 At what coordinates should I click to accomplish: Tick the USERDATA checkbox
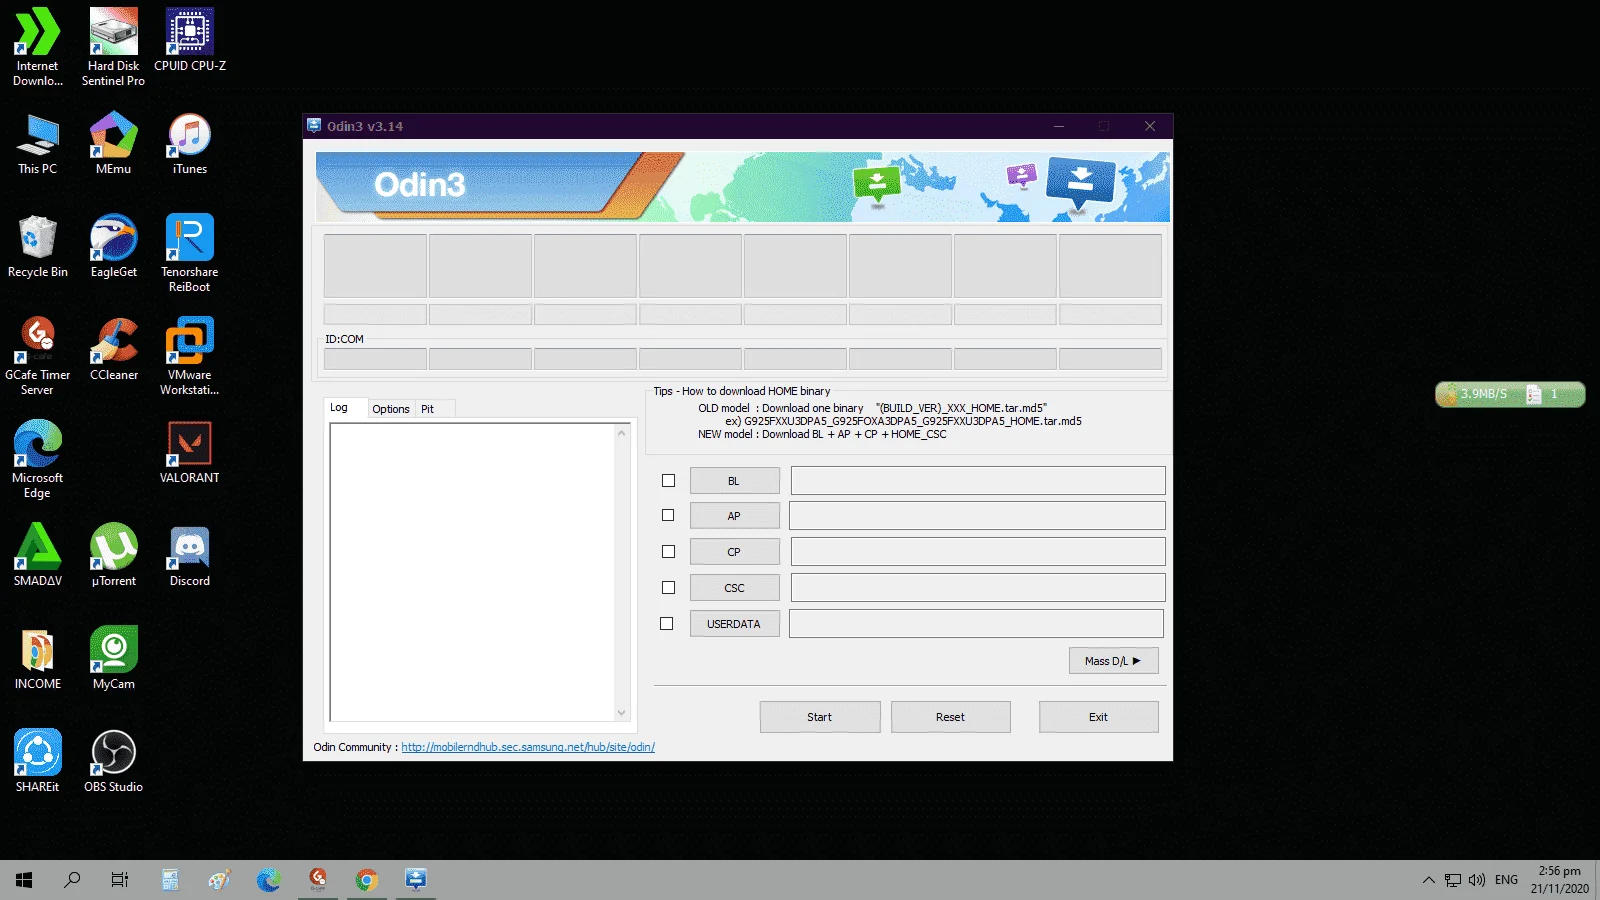click(667, 624)
